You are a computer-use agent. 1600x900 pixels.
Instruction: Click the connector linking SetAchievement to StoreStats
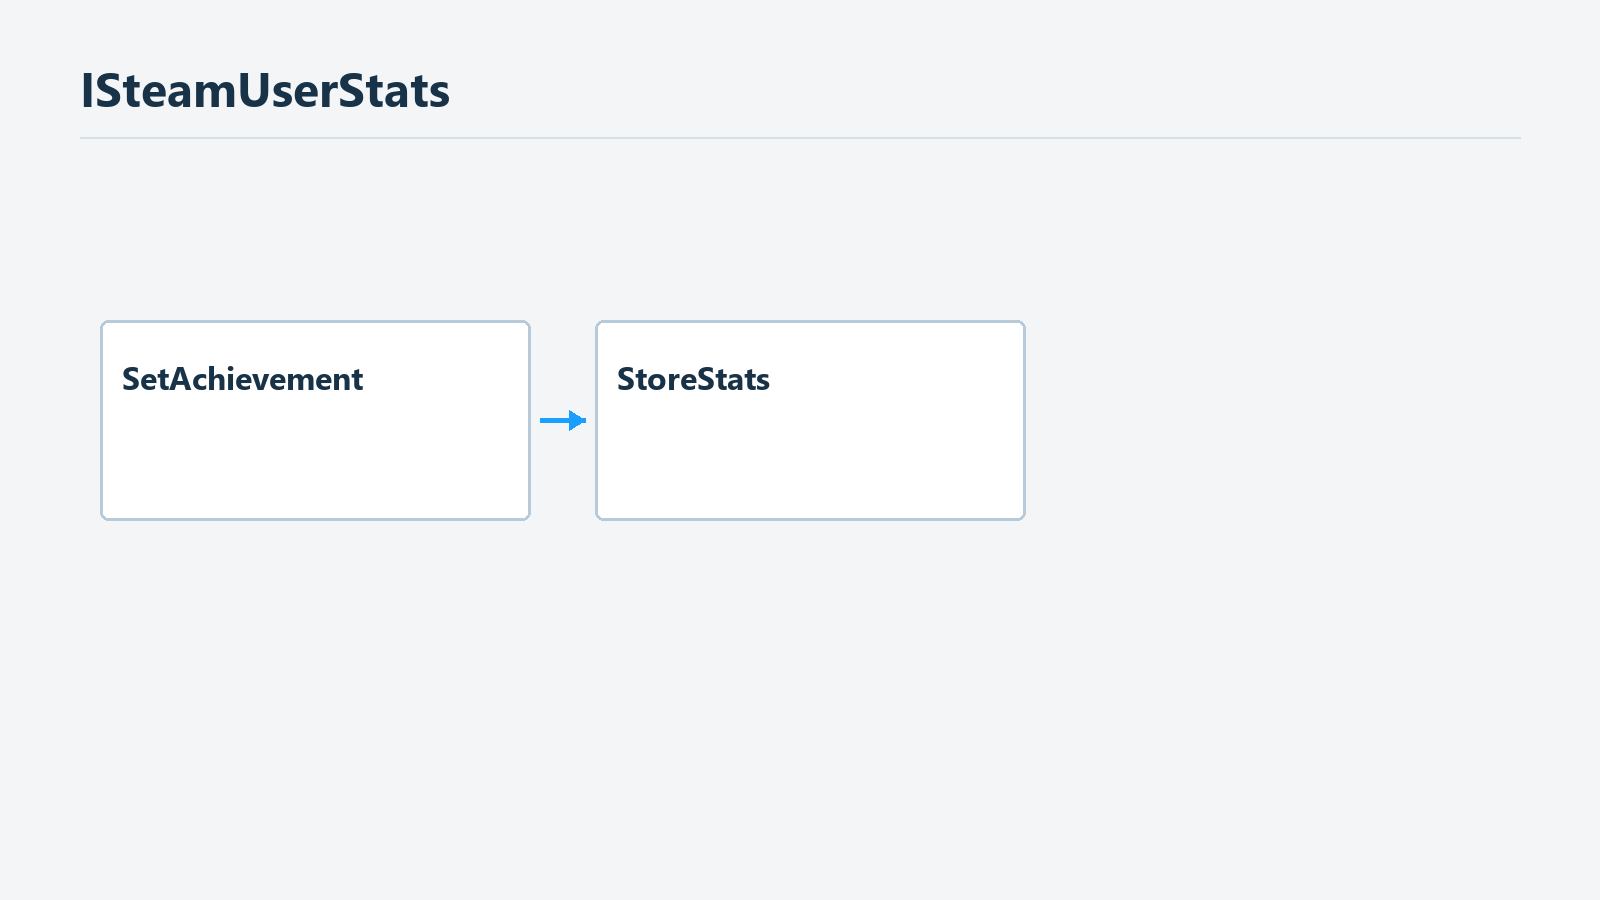[x=563, y=420]
